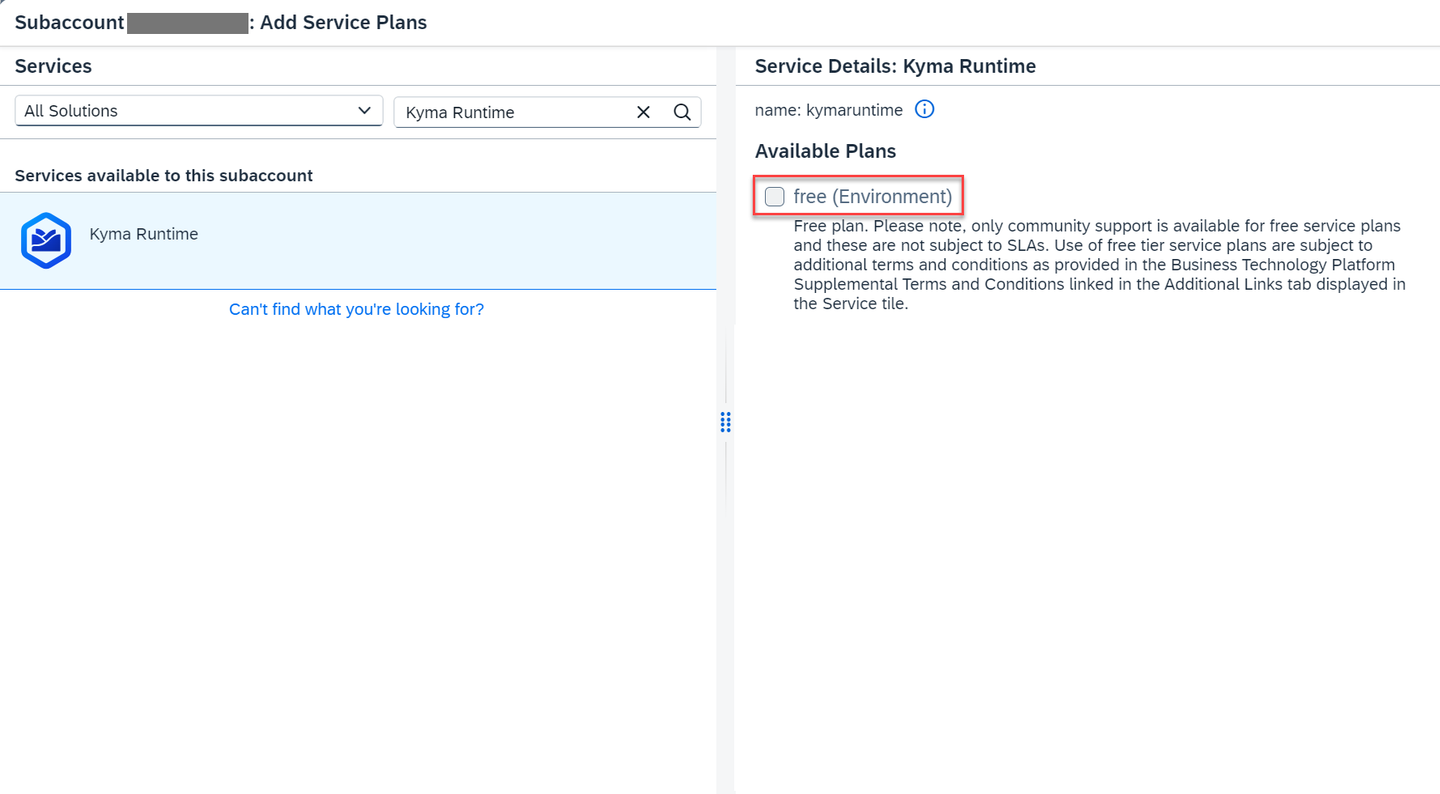Viewport: 1440px width, 794px height.
Task: Click the "name: kymaruntime" text
Action: point(829,110)
